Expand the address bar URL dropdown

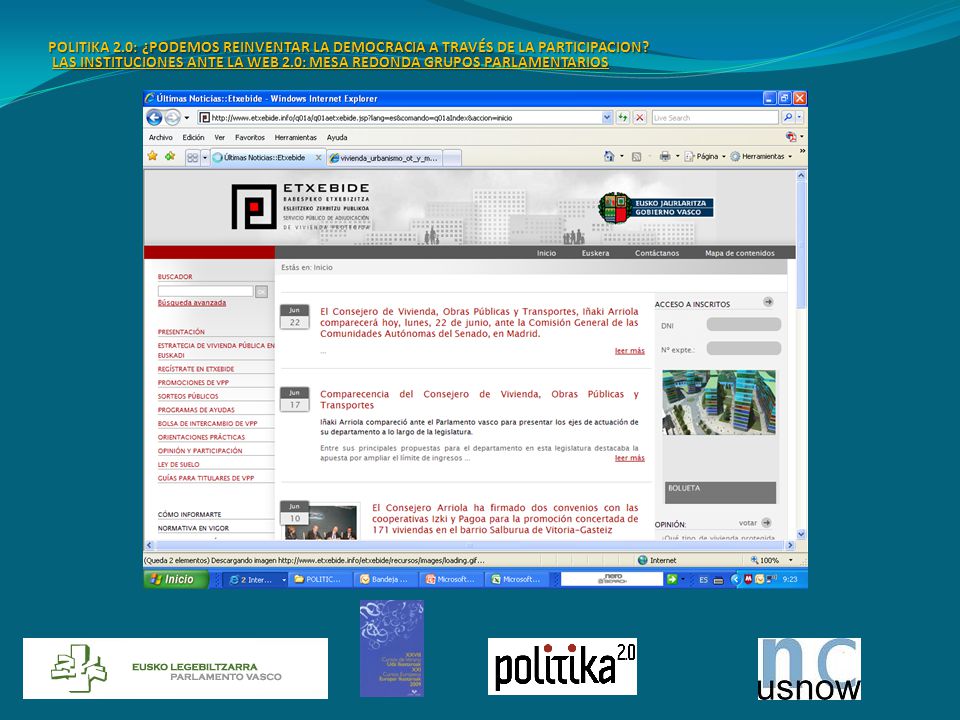pos(607,118)
